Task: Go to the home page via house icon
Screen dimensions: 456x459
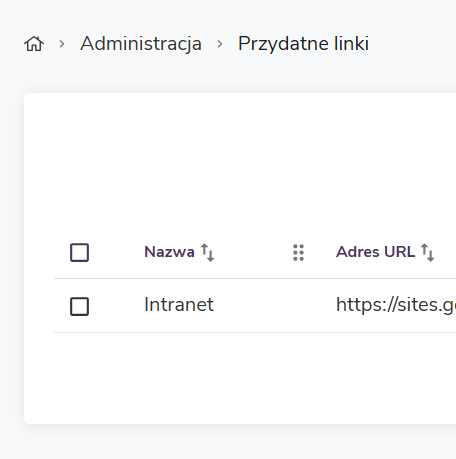Action: point(34,44)
